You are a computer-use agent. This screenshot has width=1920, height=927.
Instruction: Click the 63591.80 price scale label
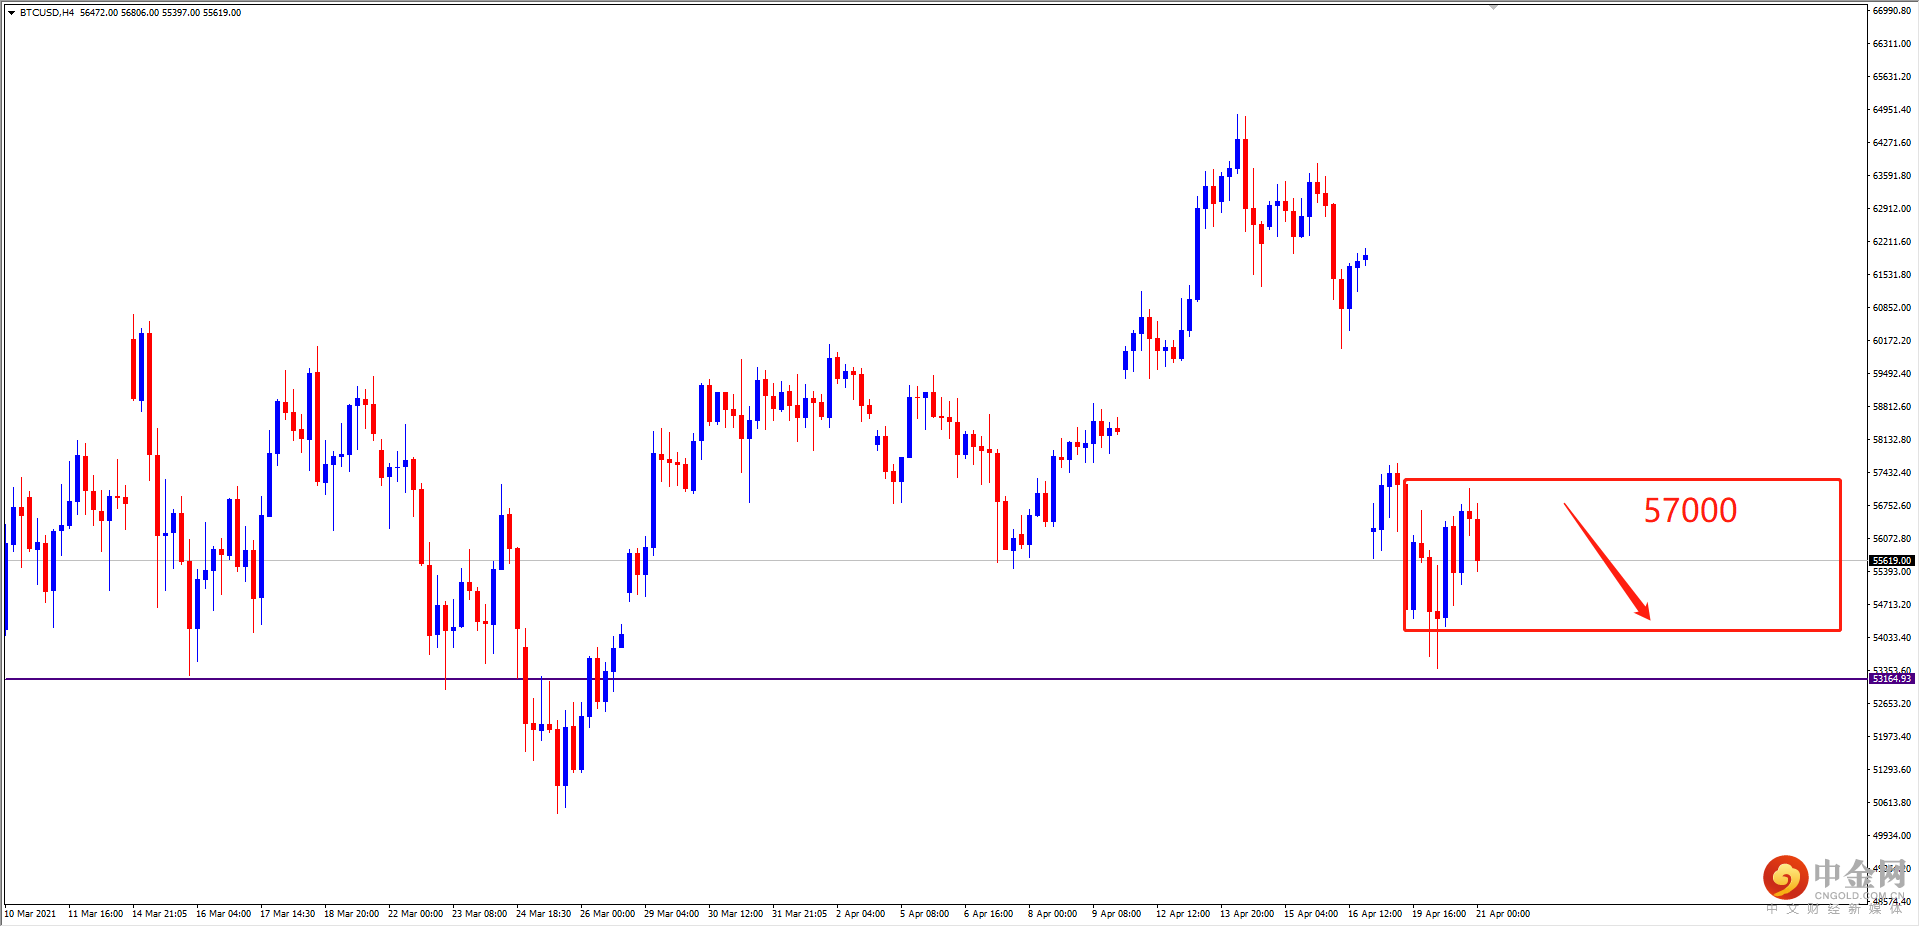coord(1891,176)
